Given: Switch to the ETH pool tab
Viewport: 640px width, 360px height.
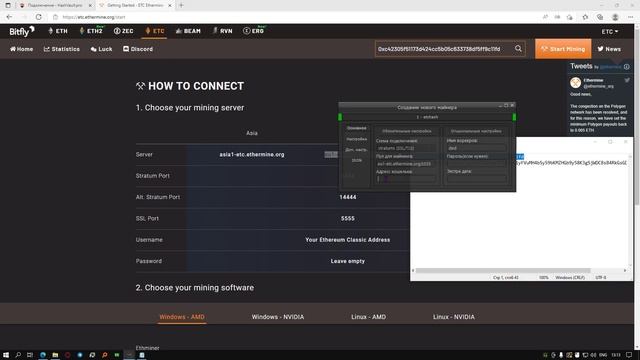Looking at the screenshot, I should pyautogui.click(x=58, y=31).
